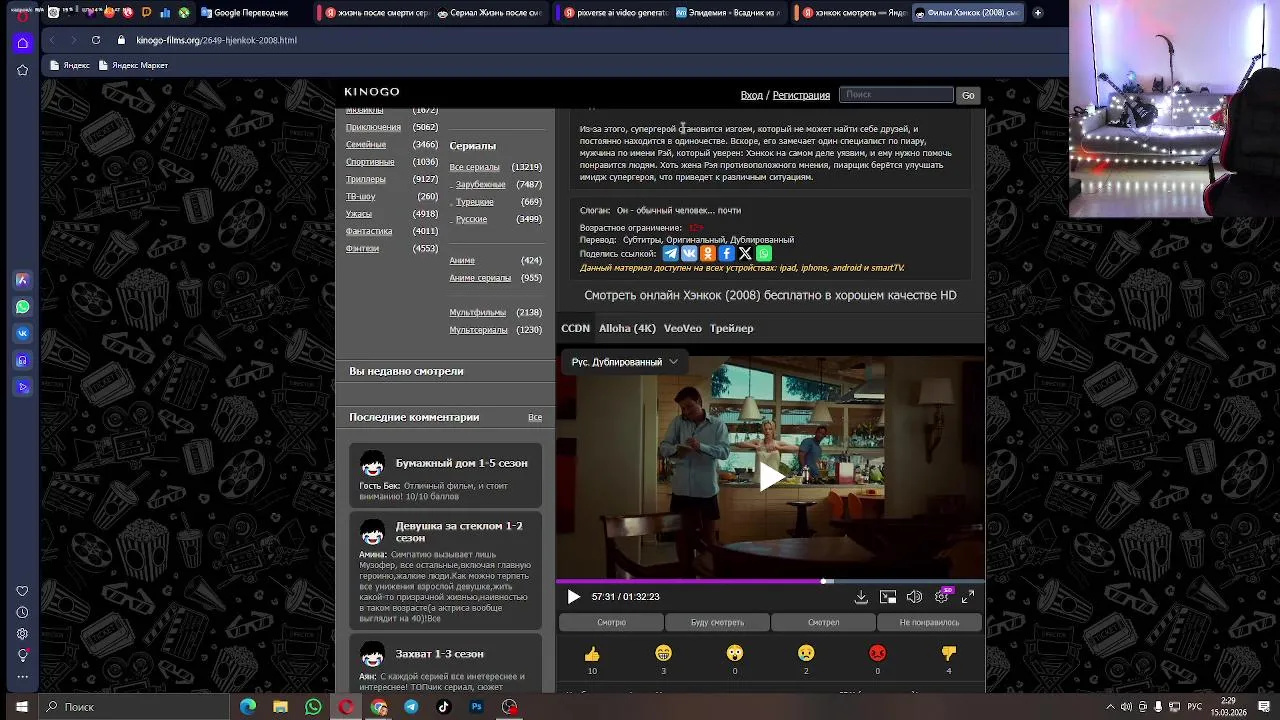Click the Go search button
The image size is (1280, 720).
click(x=968, y=95)
